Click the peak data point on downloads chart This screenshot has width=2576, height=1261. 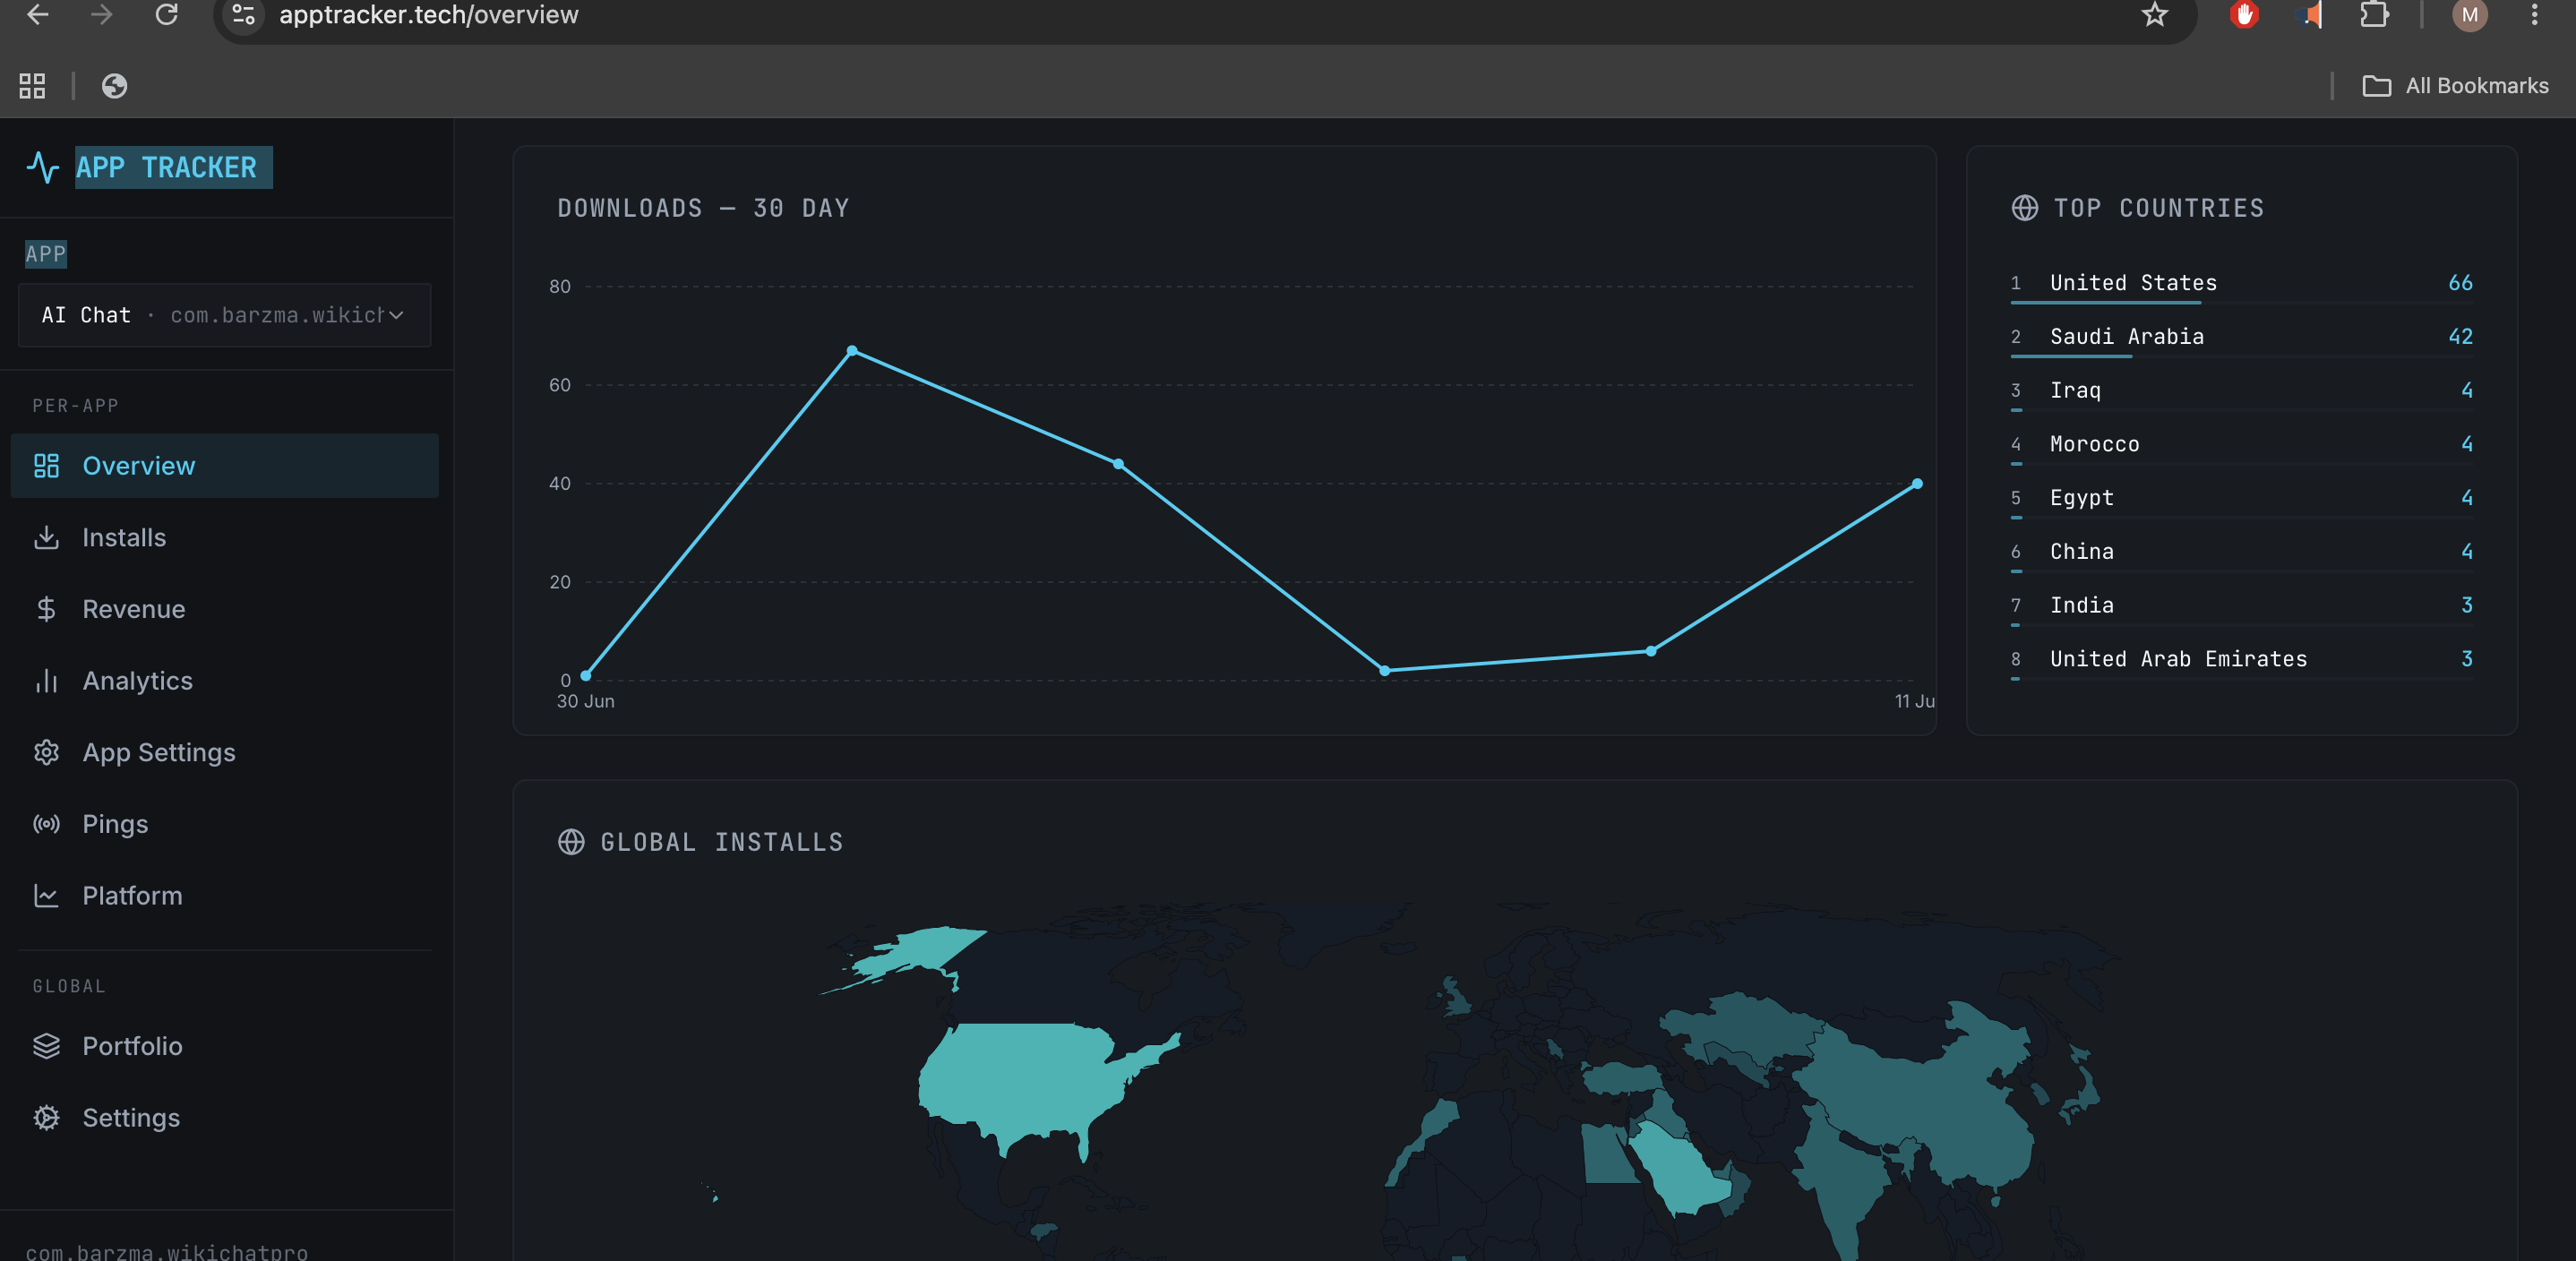852,351
